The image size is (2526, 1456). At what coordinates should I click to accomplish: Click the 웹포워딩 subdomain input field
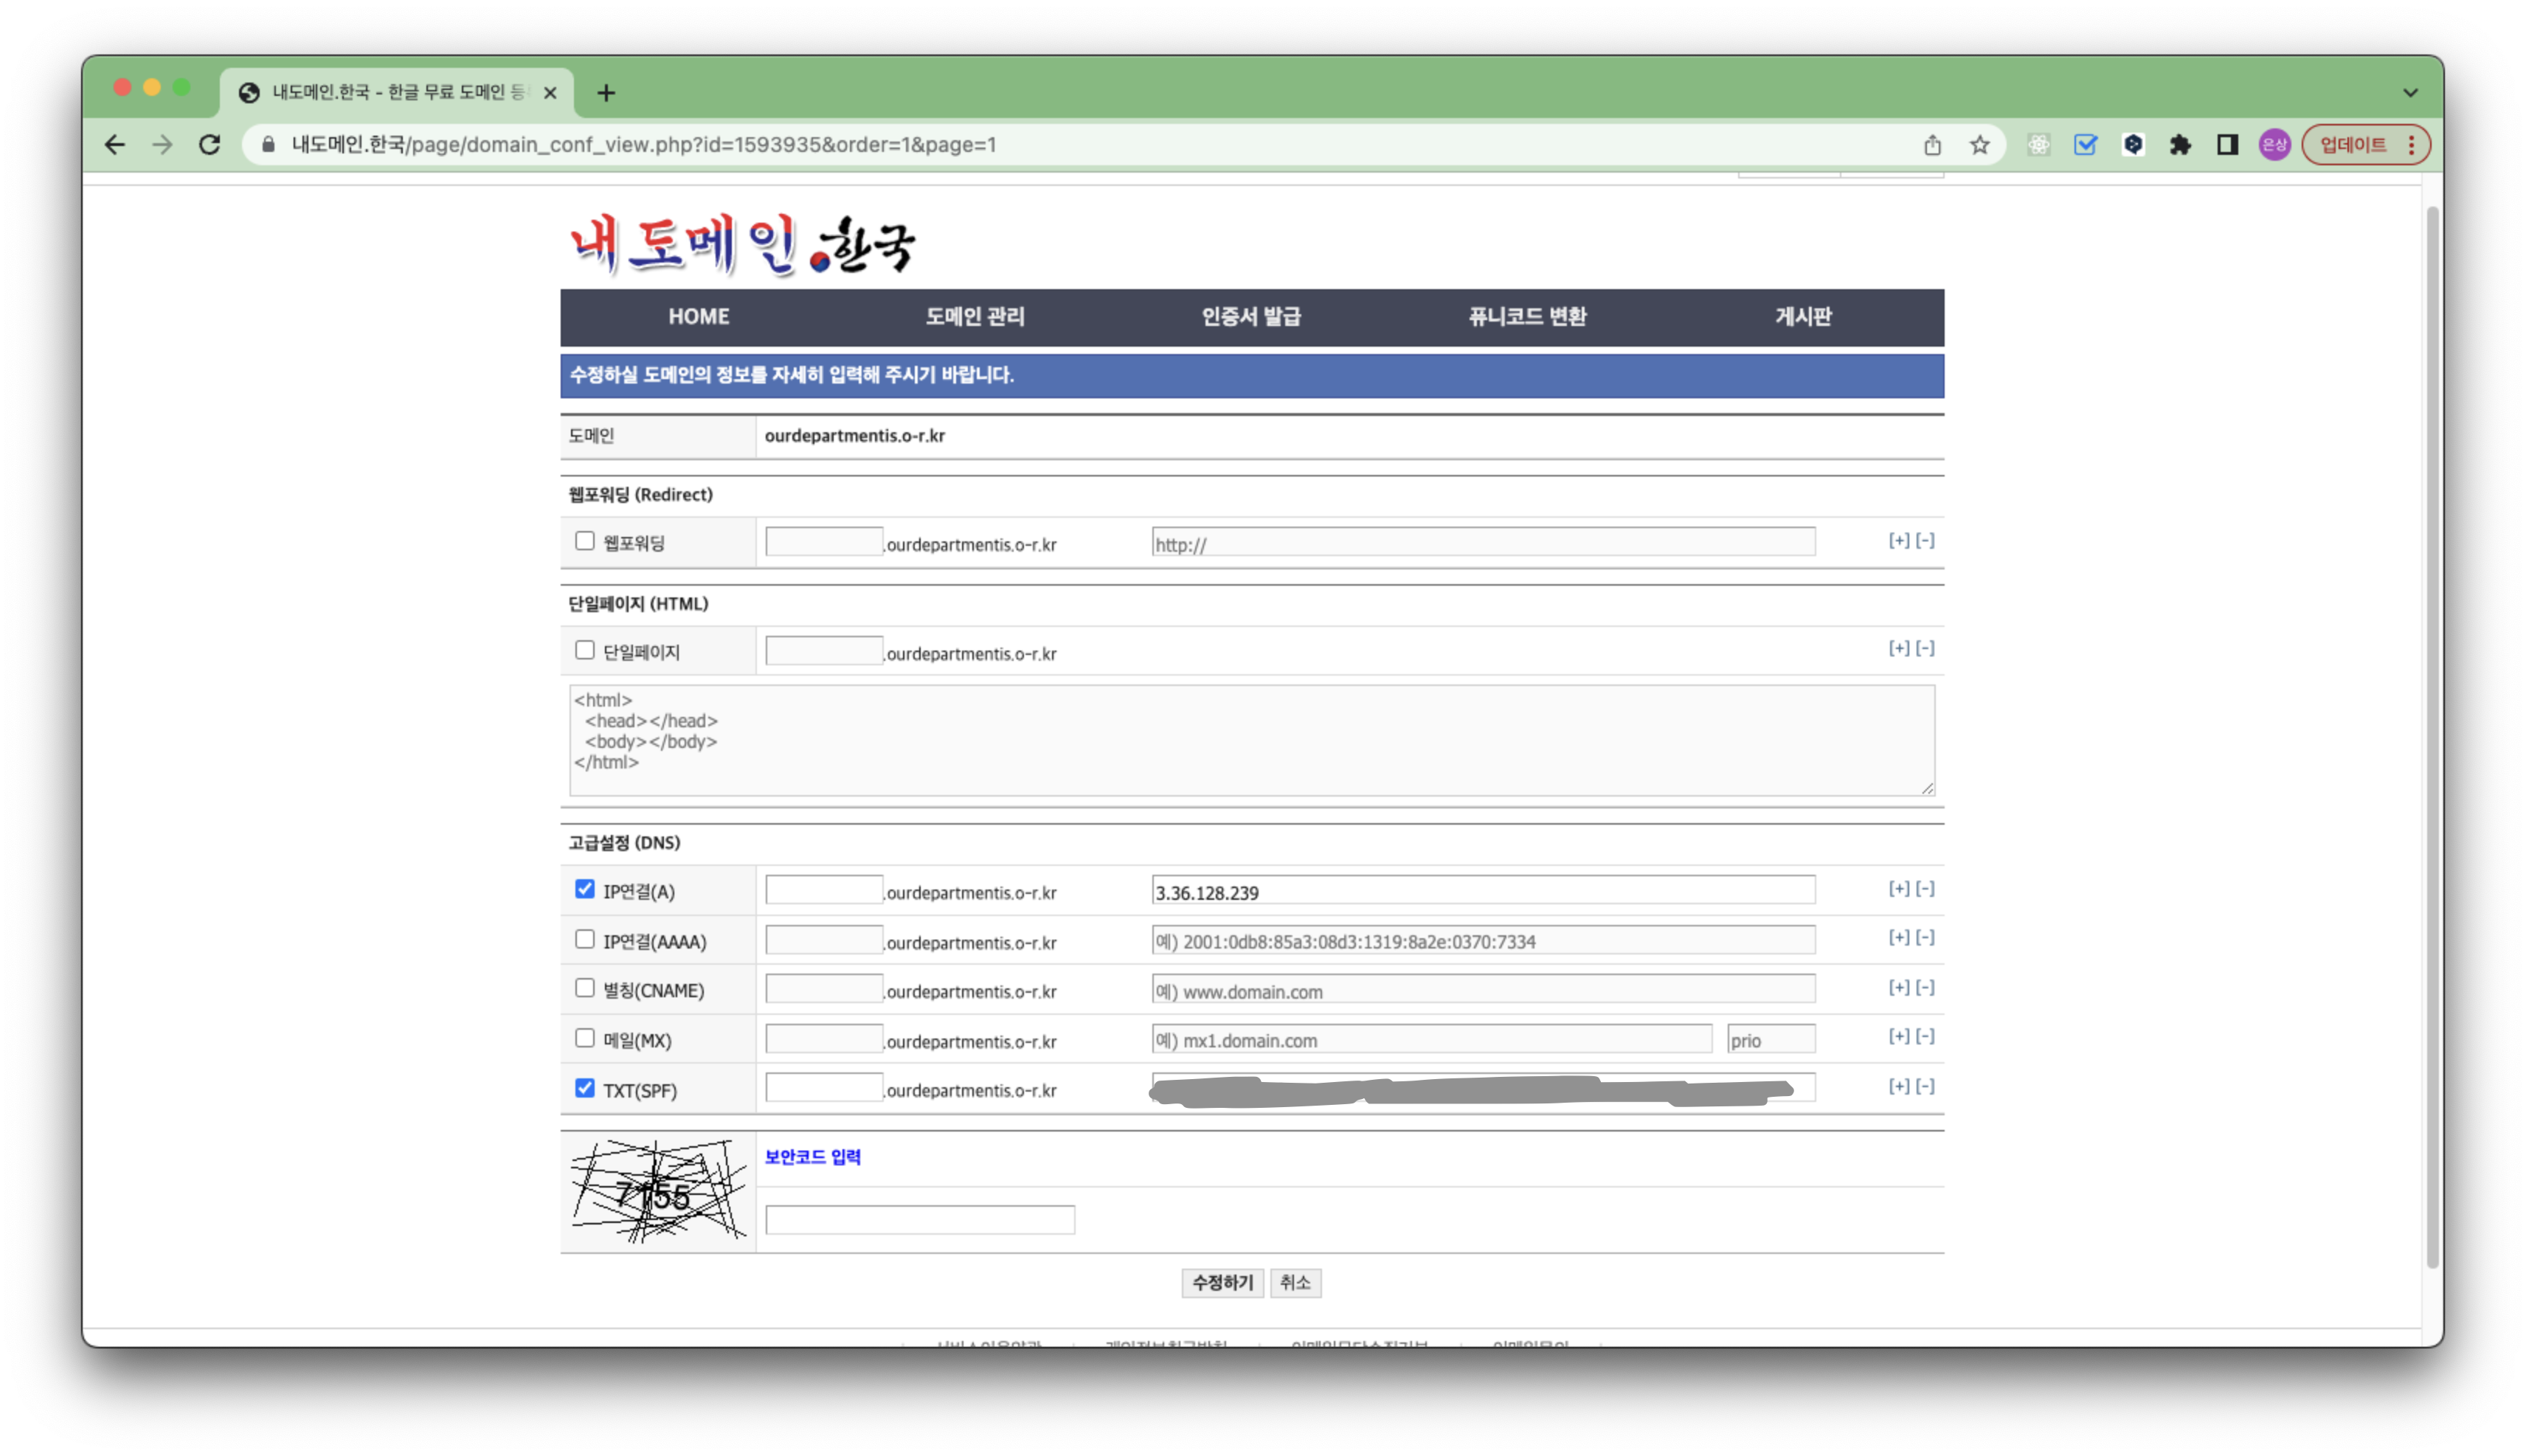[824, 542]
